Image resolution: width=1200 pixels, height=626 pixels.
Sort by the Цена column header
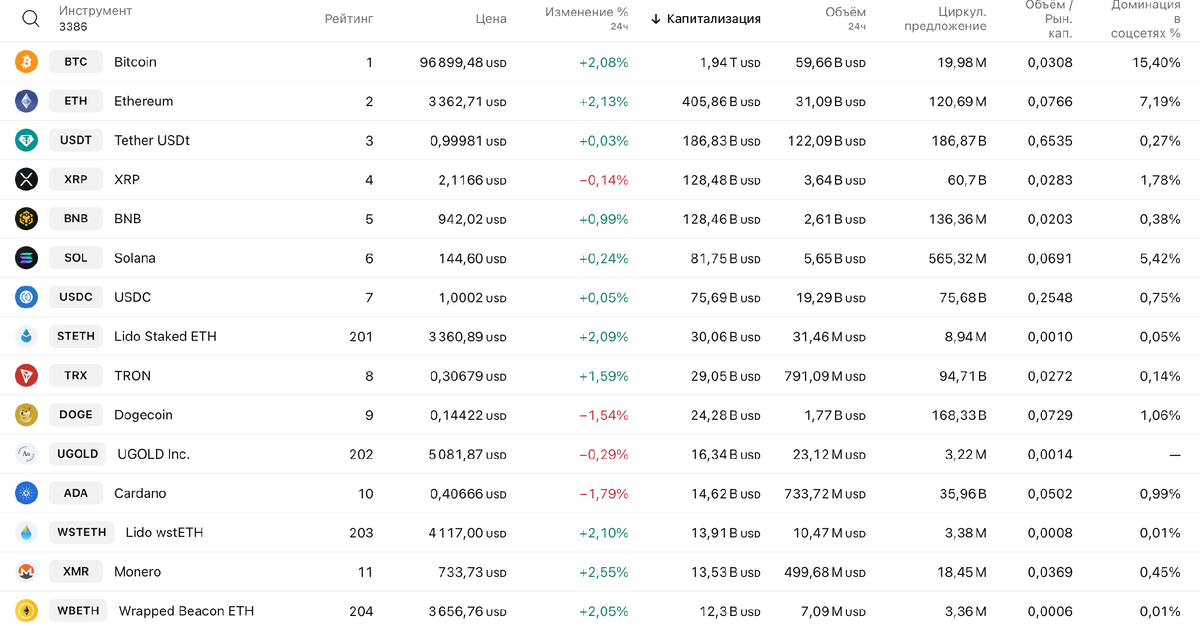[491, 19]
